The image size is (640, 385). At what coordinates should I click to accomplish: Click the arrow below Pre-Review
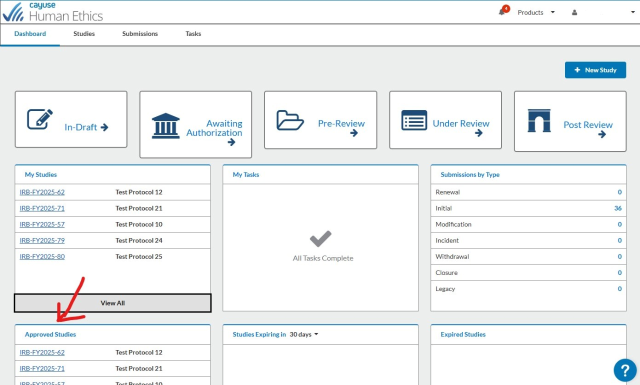tap(354, 133)
